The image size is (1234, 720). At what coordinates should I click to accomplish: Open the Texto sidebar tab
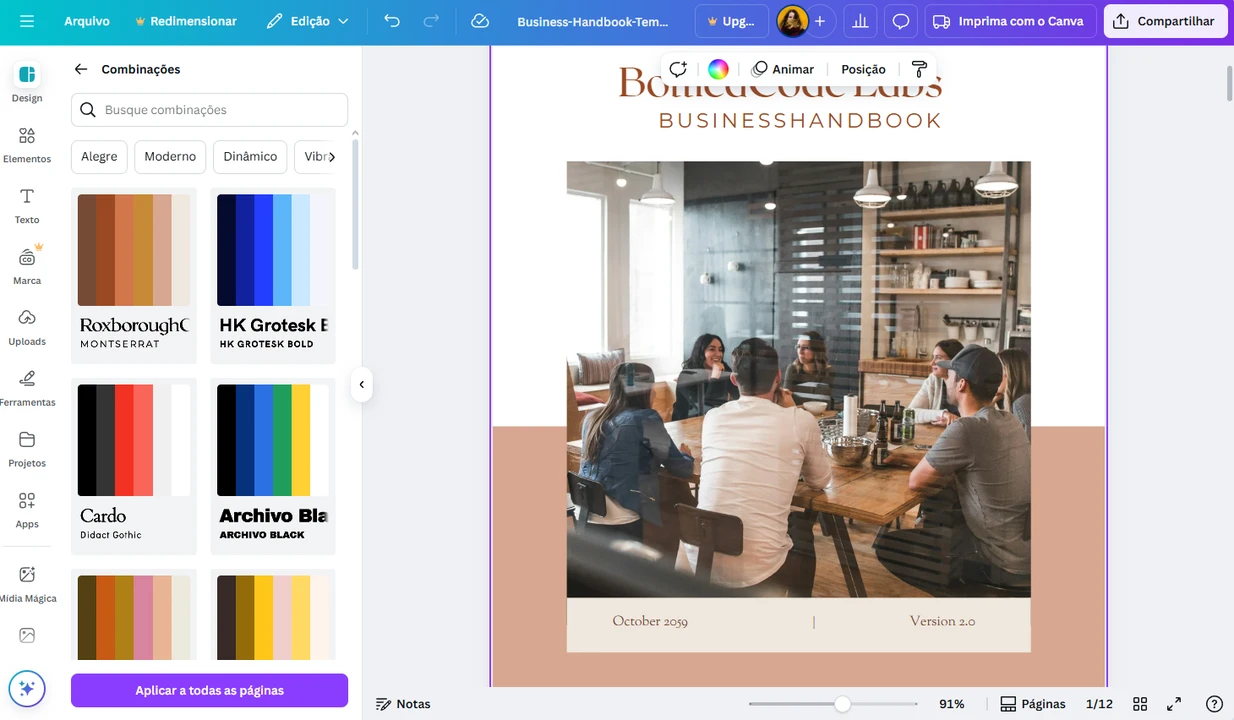[27, 206]
